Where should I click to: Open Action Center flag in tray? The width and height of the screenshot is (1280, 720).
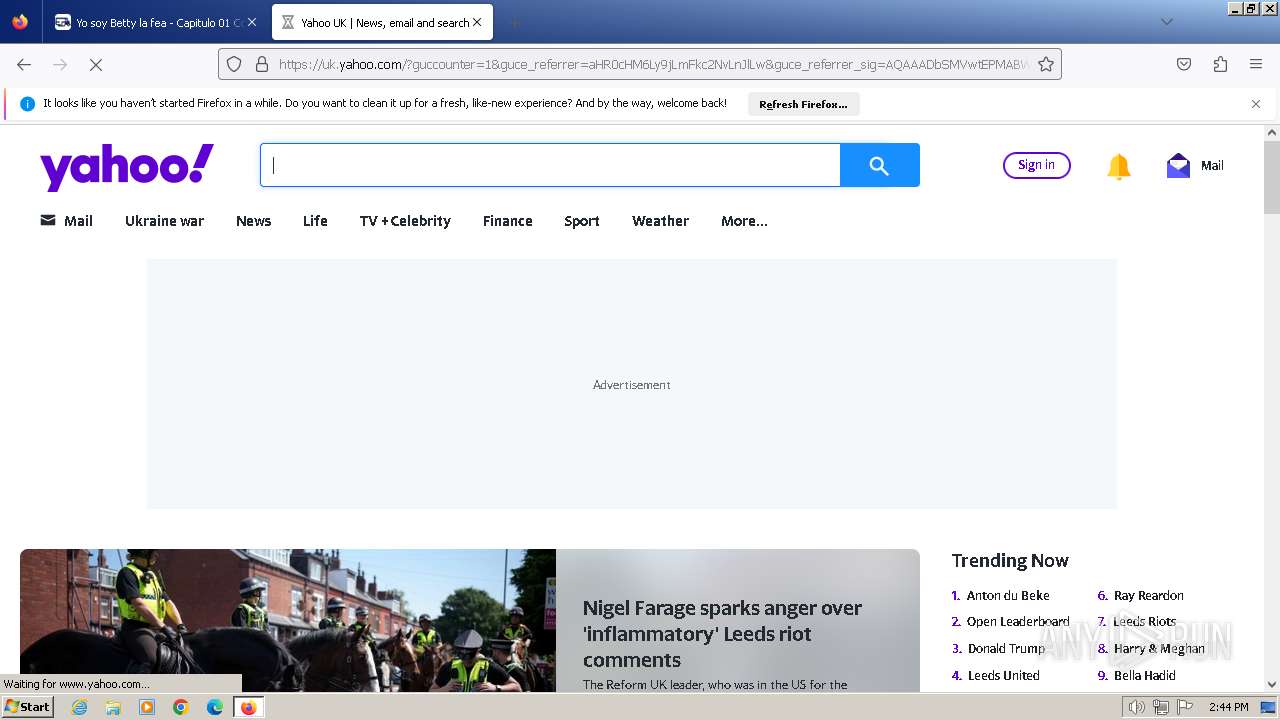coord(1185,707)
